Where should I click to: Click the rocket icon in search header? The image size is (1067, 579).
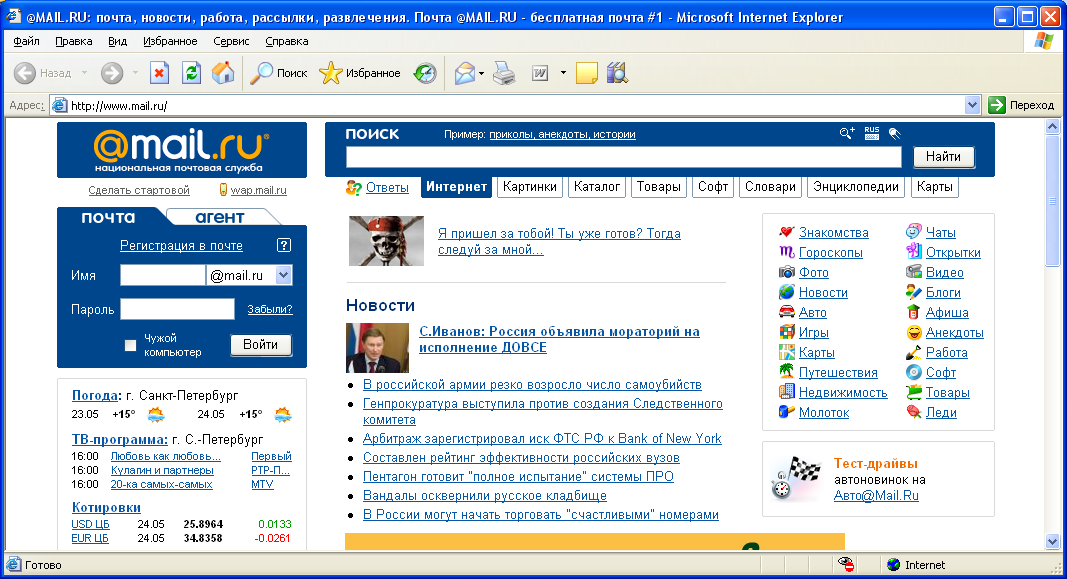click(x=895, y=133)
